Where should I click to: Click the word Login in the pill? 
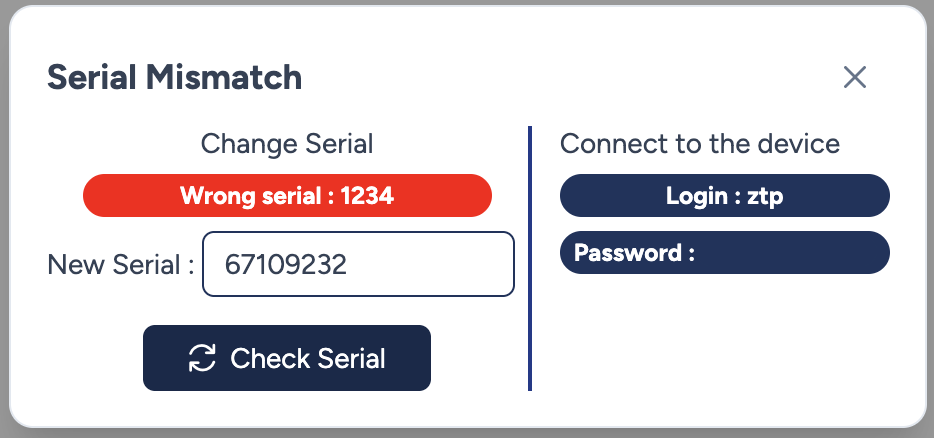[695, 196]
